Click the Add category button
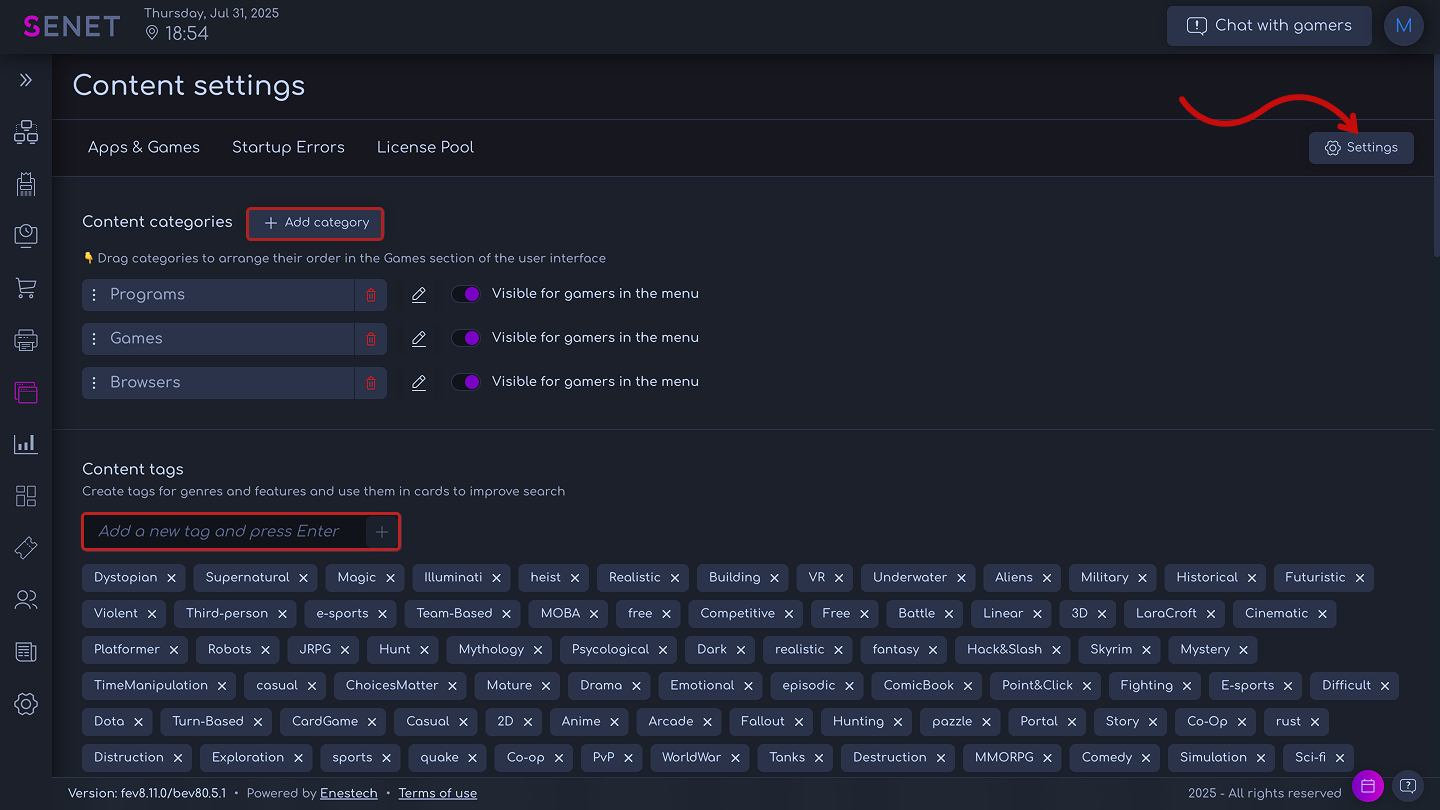This screenshot has height=810, width=1440. (316, 223)
